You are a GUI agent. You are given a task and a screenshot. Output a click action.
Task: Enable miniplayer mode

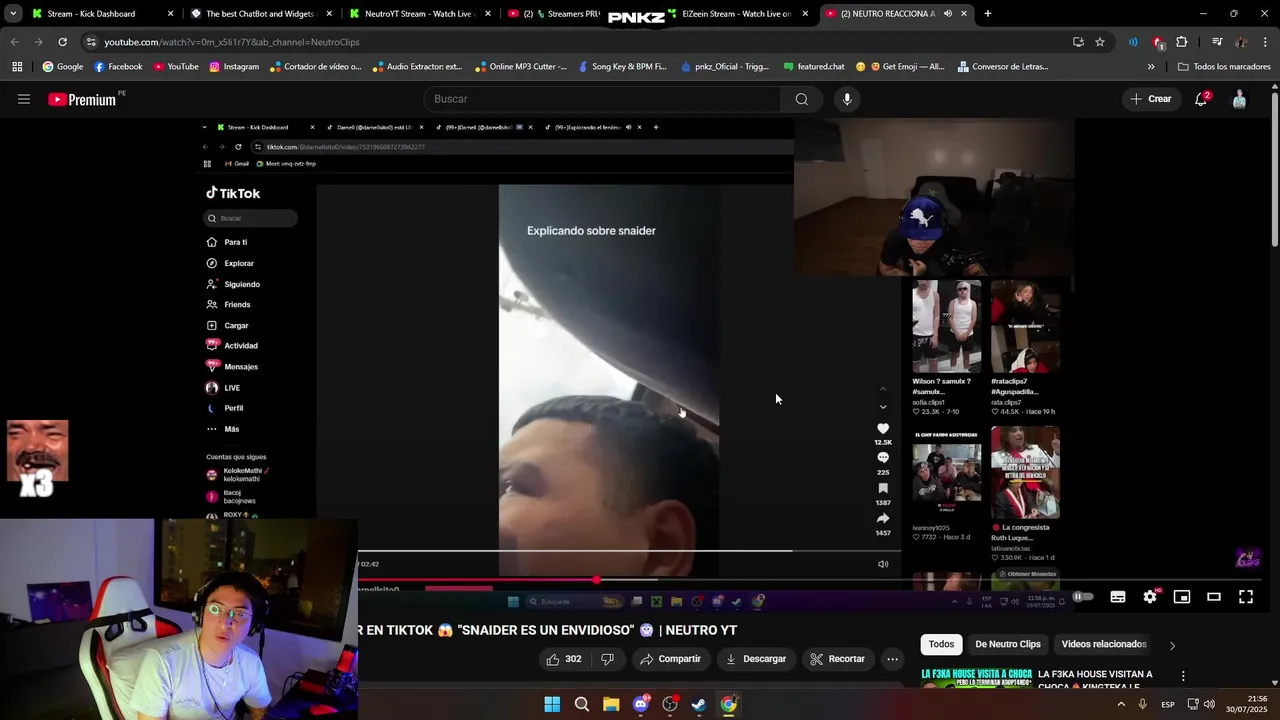[1182, 597]
